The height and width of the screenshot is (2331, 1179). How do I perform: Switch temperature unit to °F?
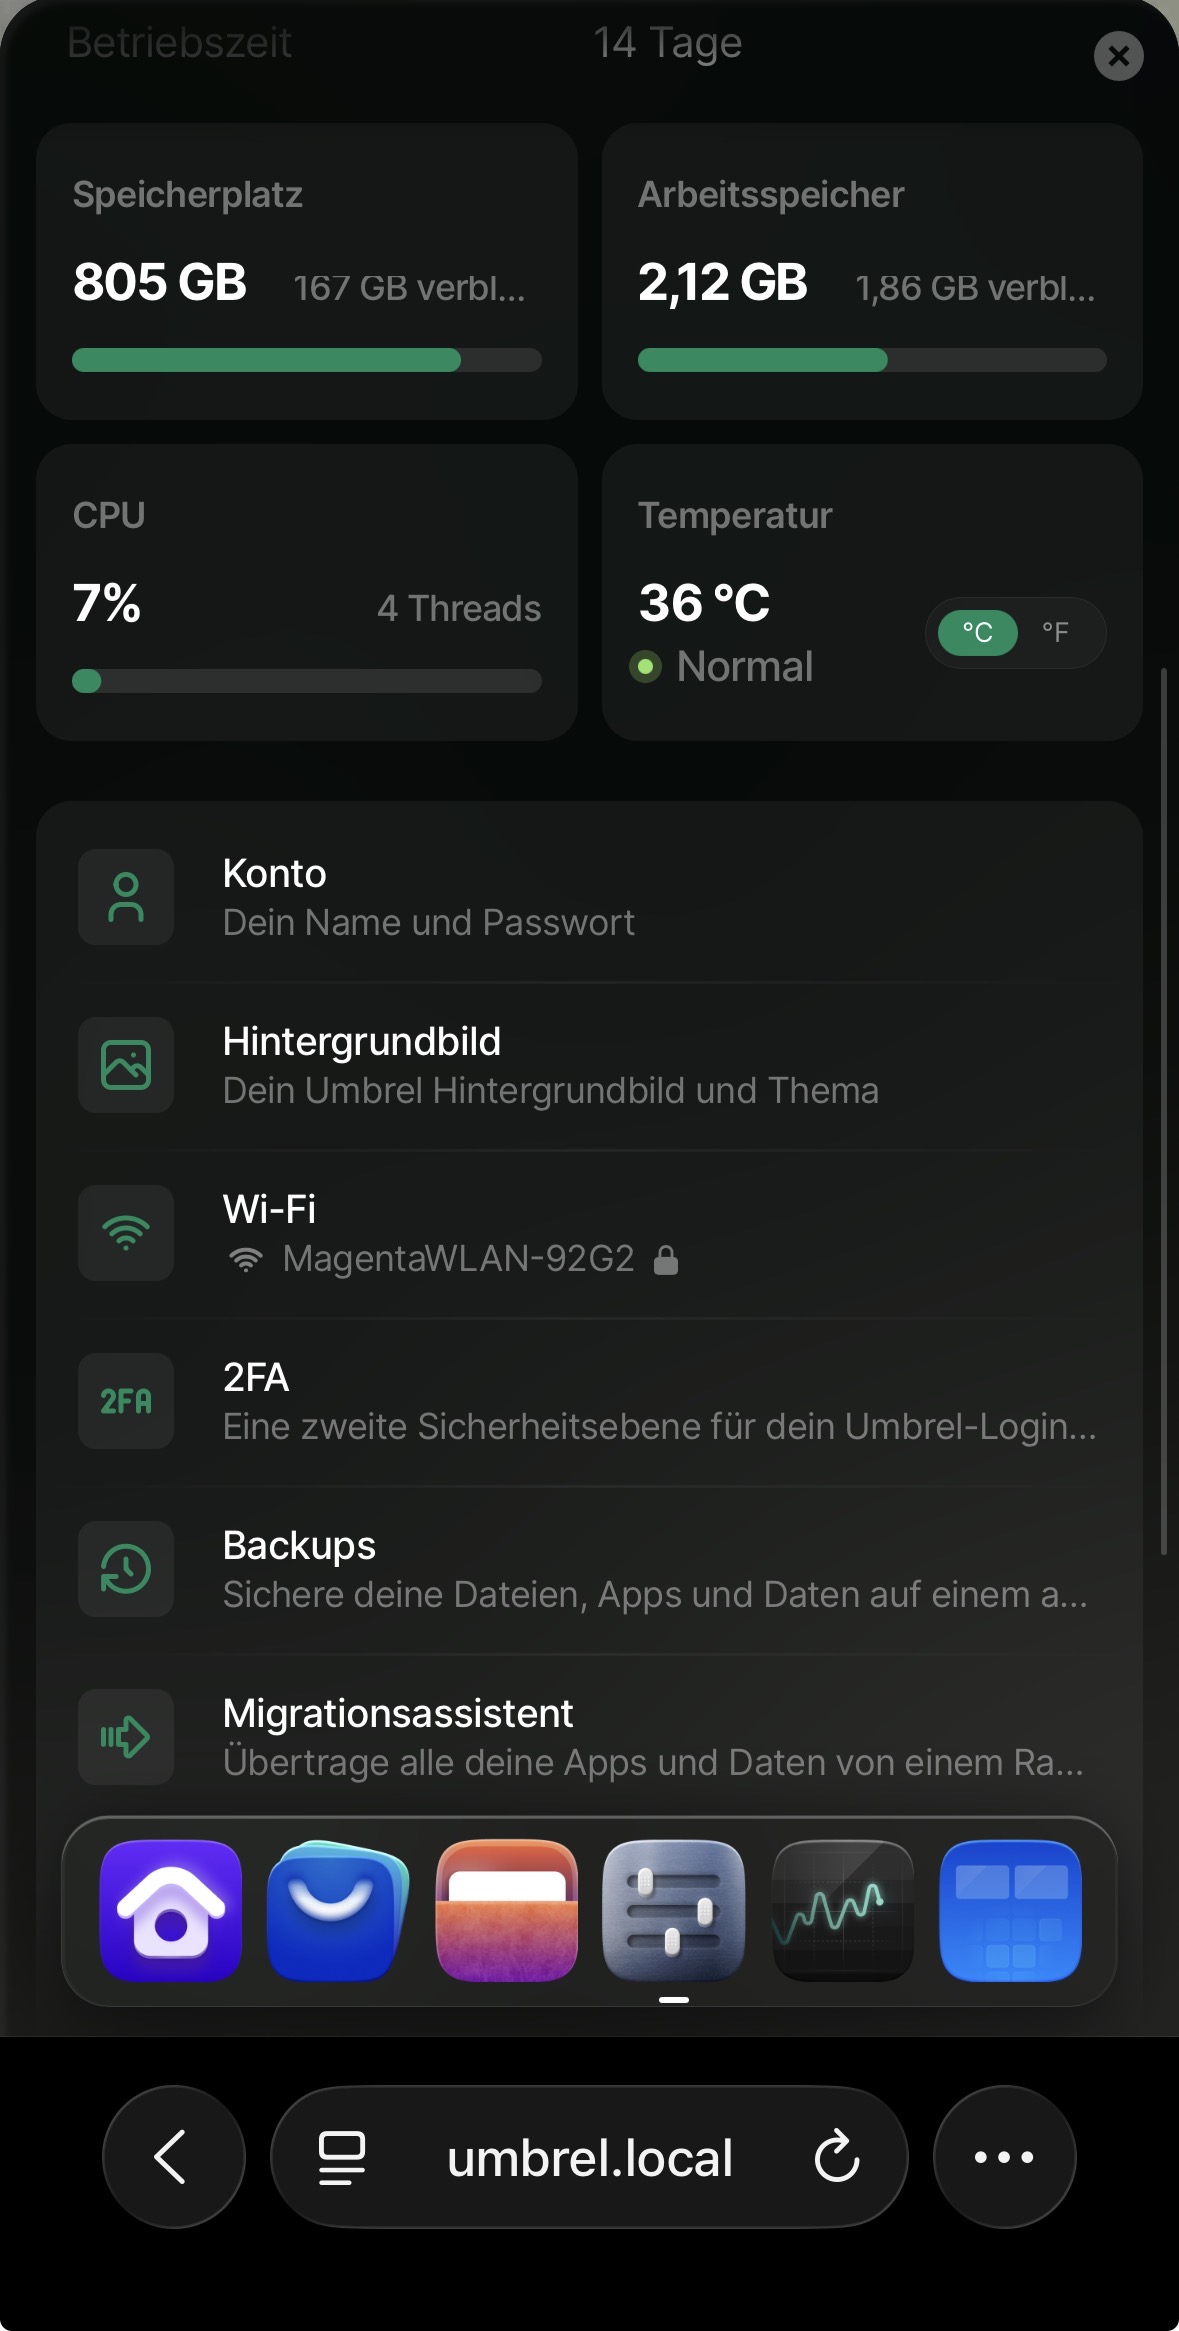[x=1055, y=632]
